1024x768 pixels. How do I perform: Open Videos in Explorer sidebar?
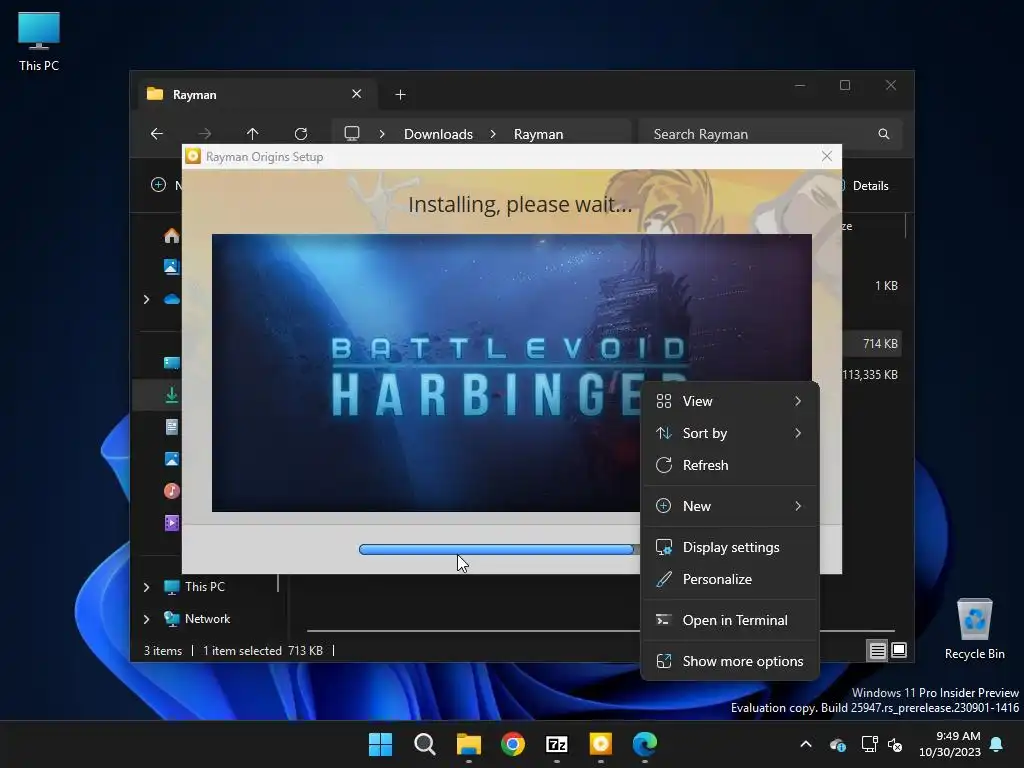coord(172,523)
